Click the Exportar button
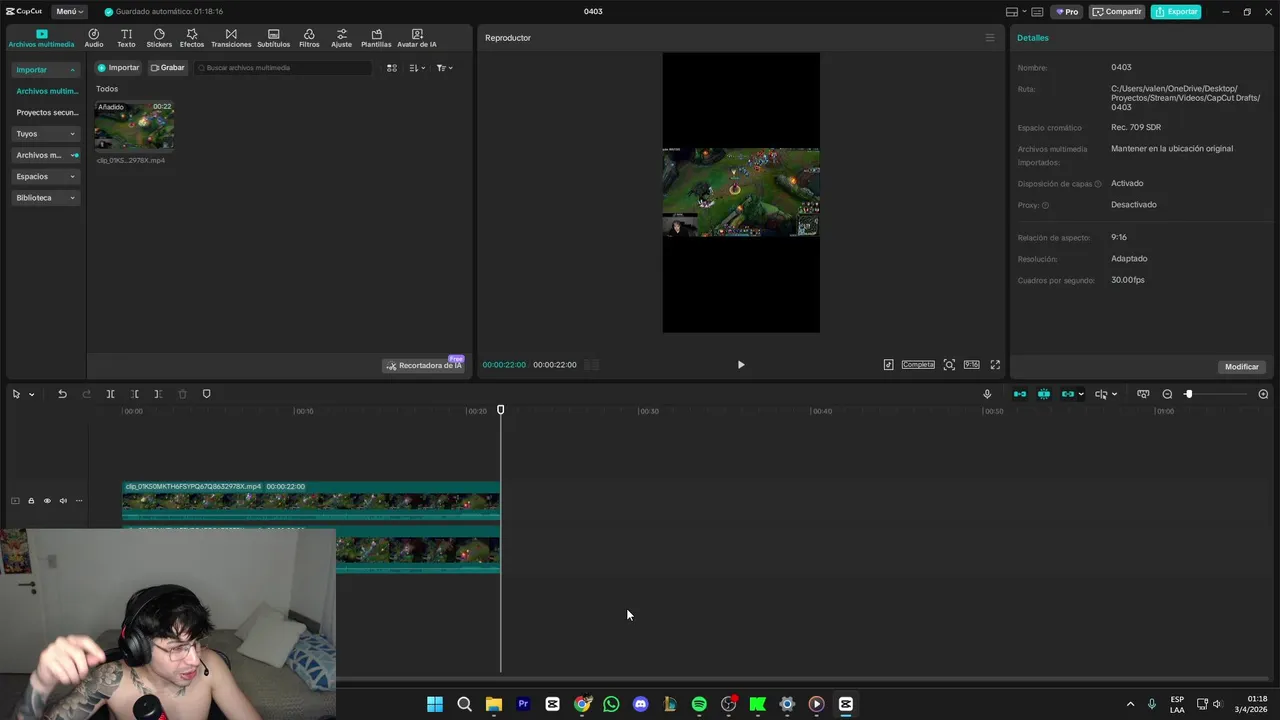The height and width of the screenshot is (720, 1280). [1176, 12]
